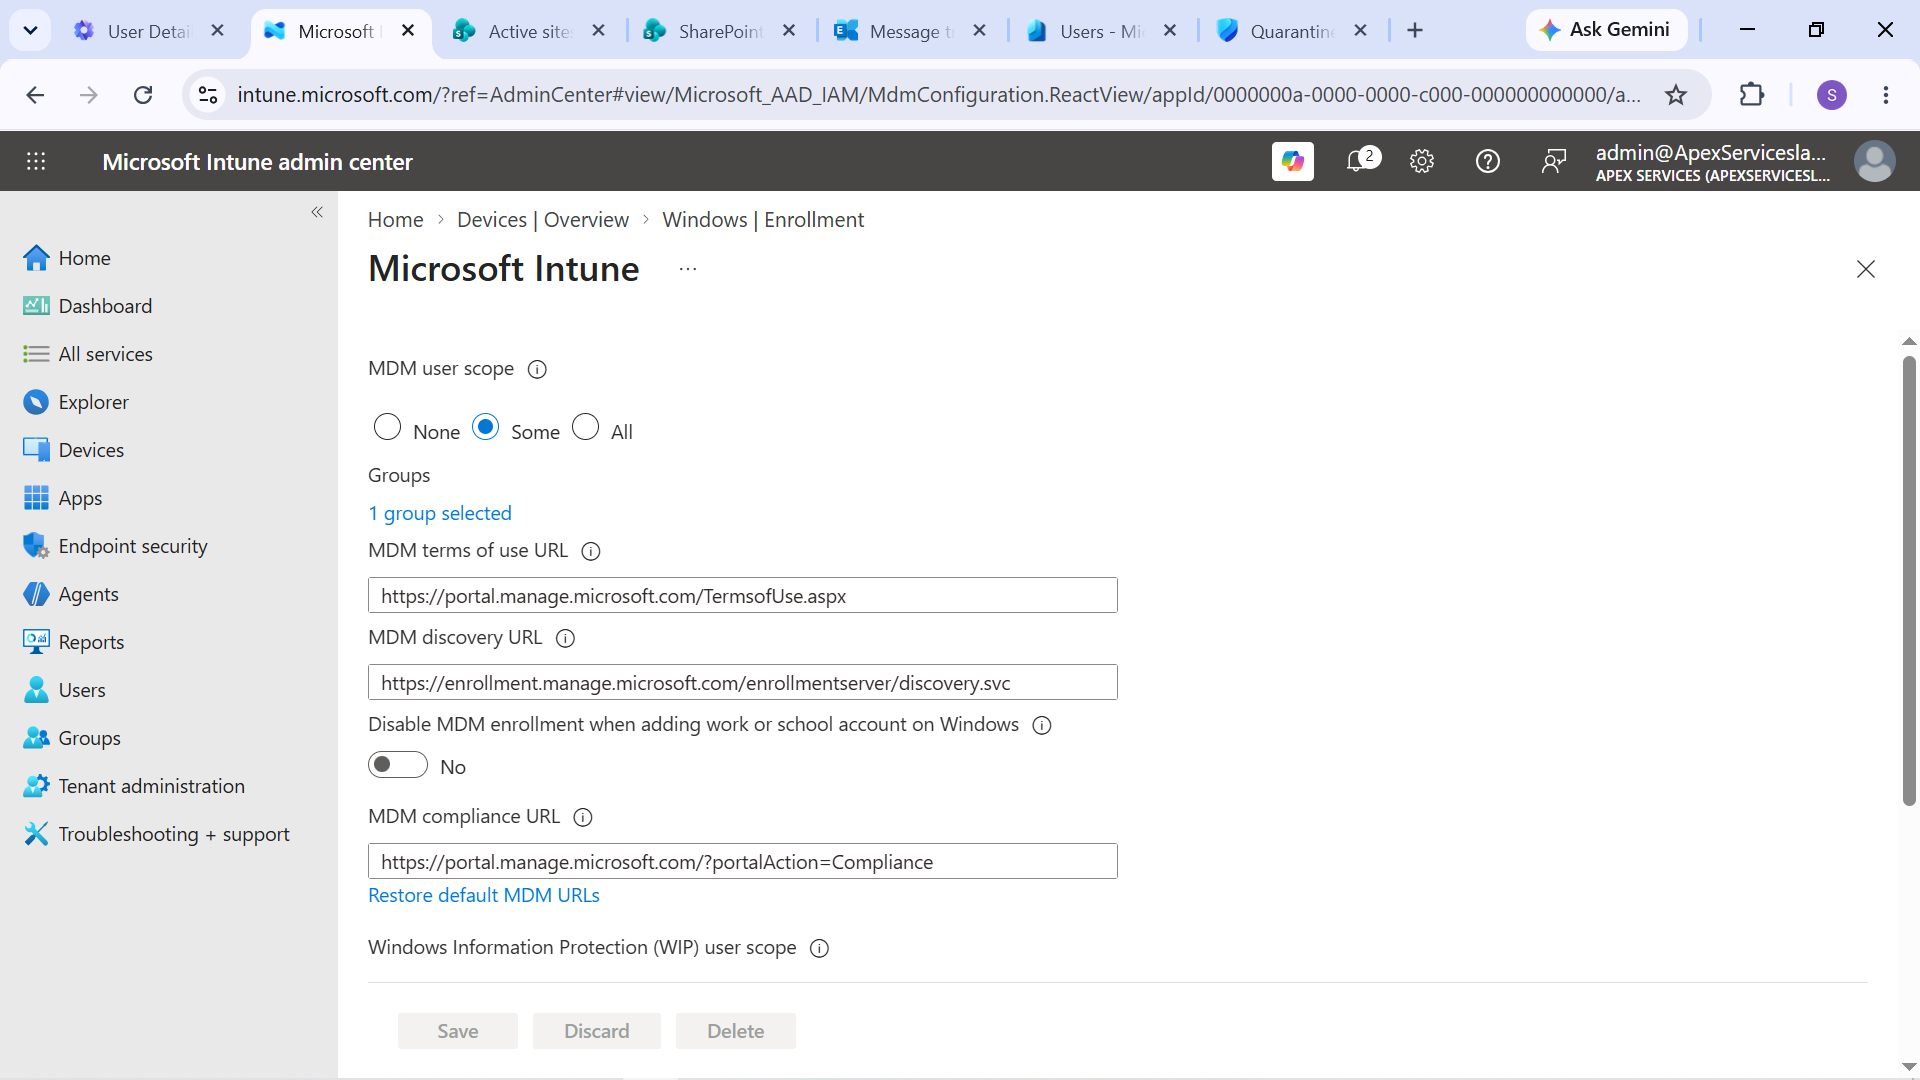
Task: Click the Users person icon
Action: click(36, 690)
